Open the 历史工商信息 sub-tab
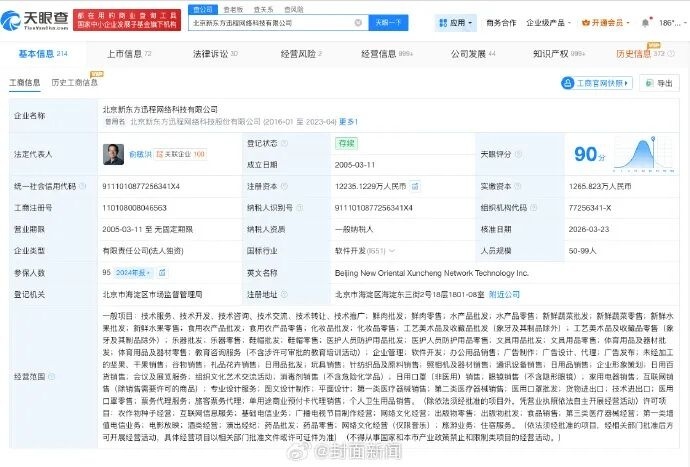This screenshot has height=467, width=690. (x=75, y=83)
